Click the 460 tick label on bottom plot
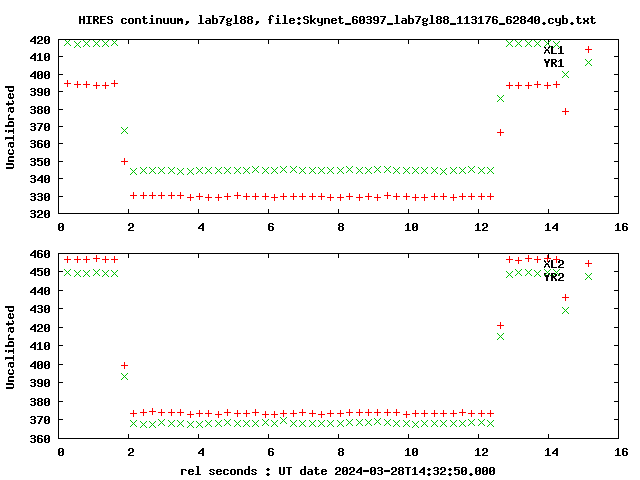This screenshot has width=640, height=480. (x=40, y=254)
